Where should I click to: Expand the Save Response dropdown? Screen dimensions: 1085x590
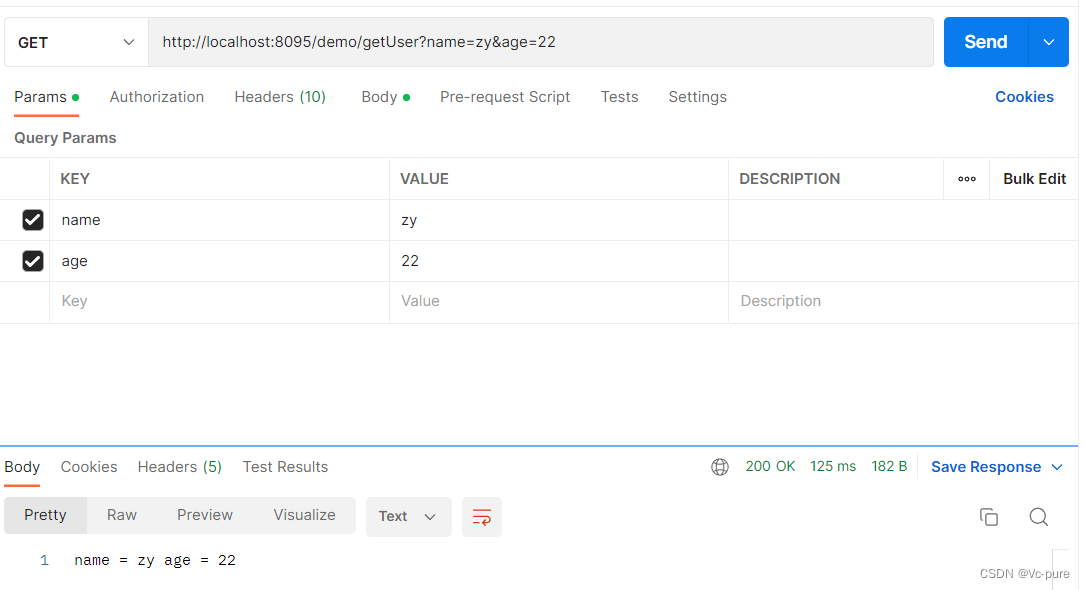[1058, 466]
